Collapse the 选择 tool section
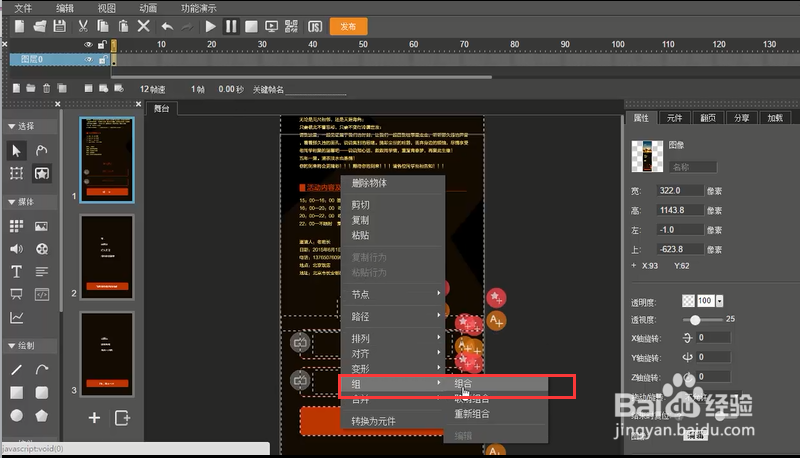 point(11,126)
